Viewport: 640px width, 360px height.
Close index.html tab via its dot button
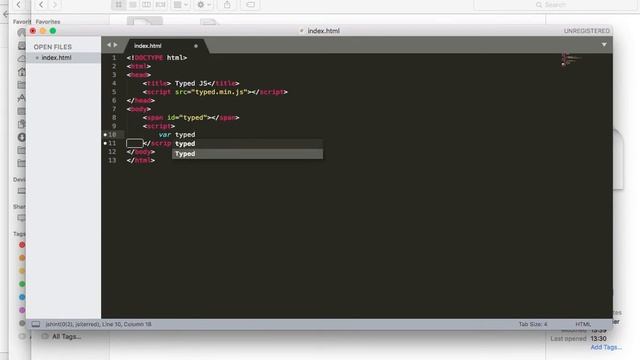pyautogui.click(x=196, y=46)
